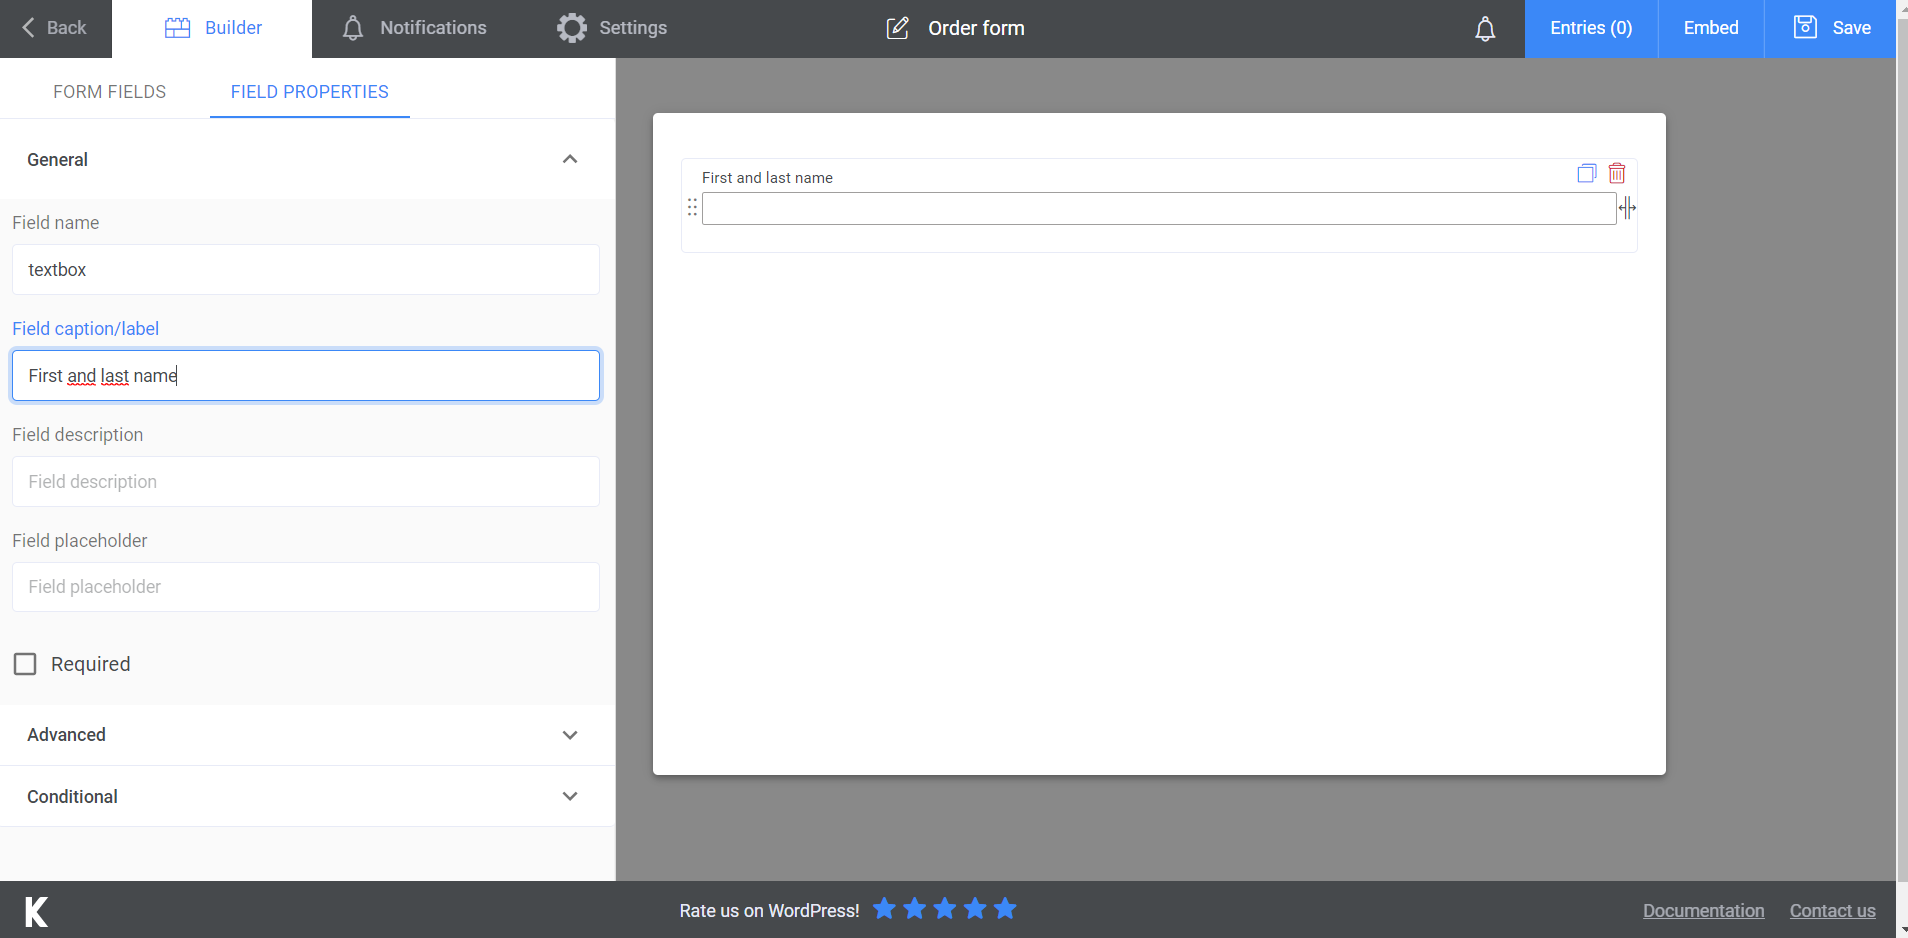Select the FIELD PROPERTIES tab

pyautogui.click(x=309, y=91)
